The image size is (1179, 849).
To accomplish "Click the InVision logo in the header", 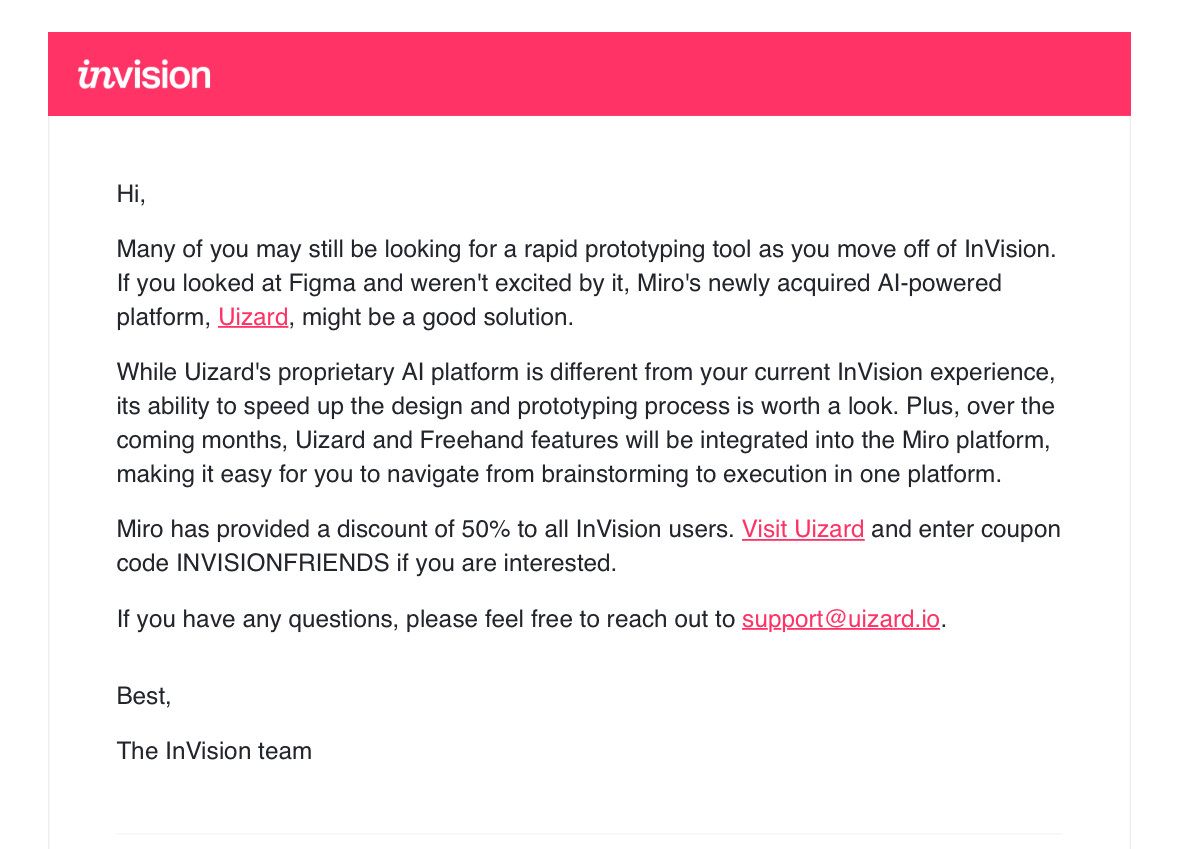I will tap(144, 75).
